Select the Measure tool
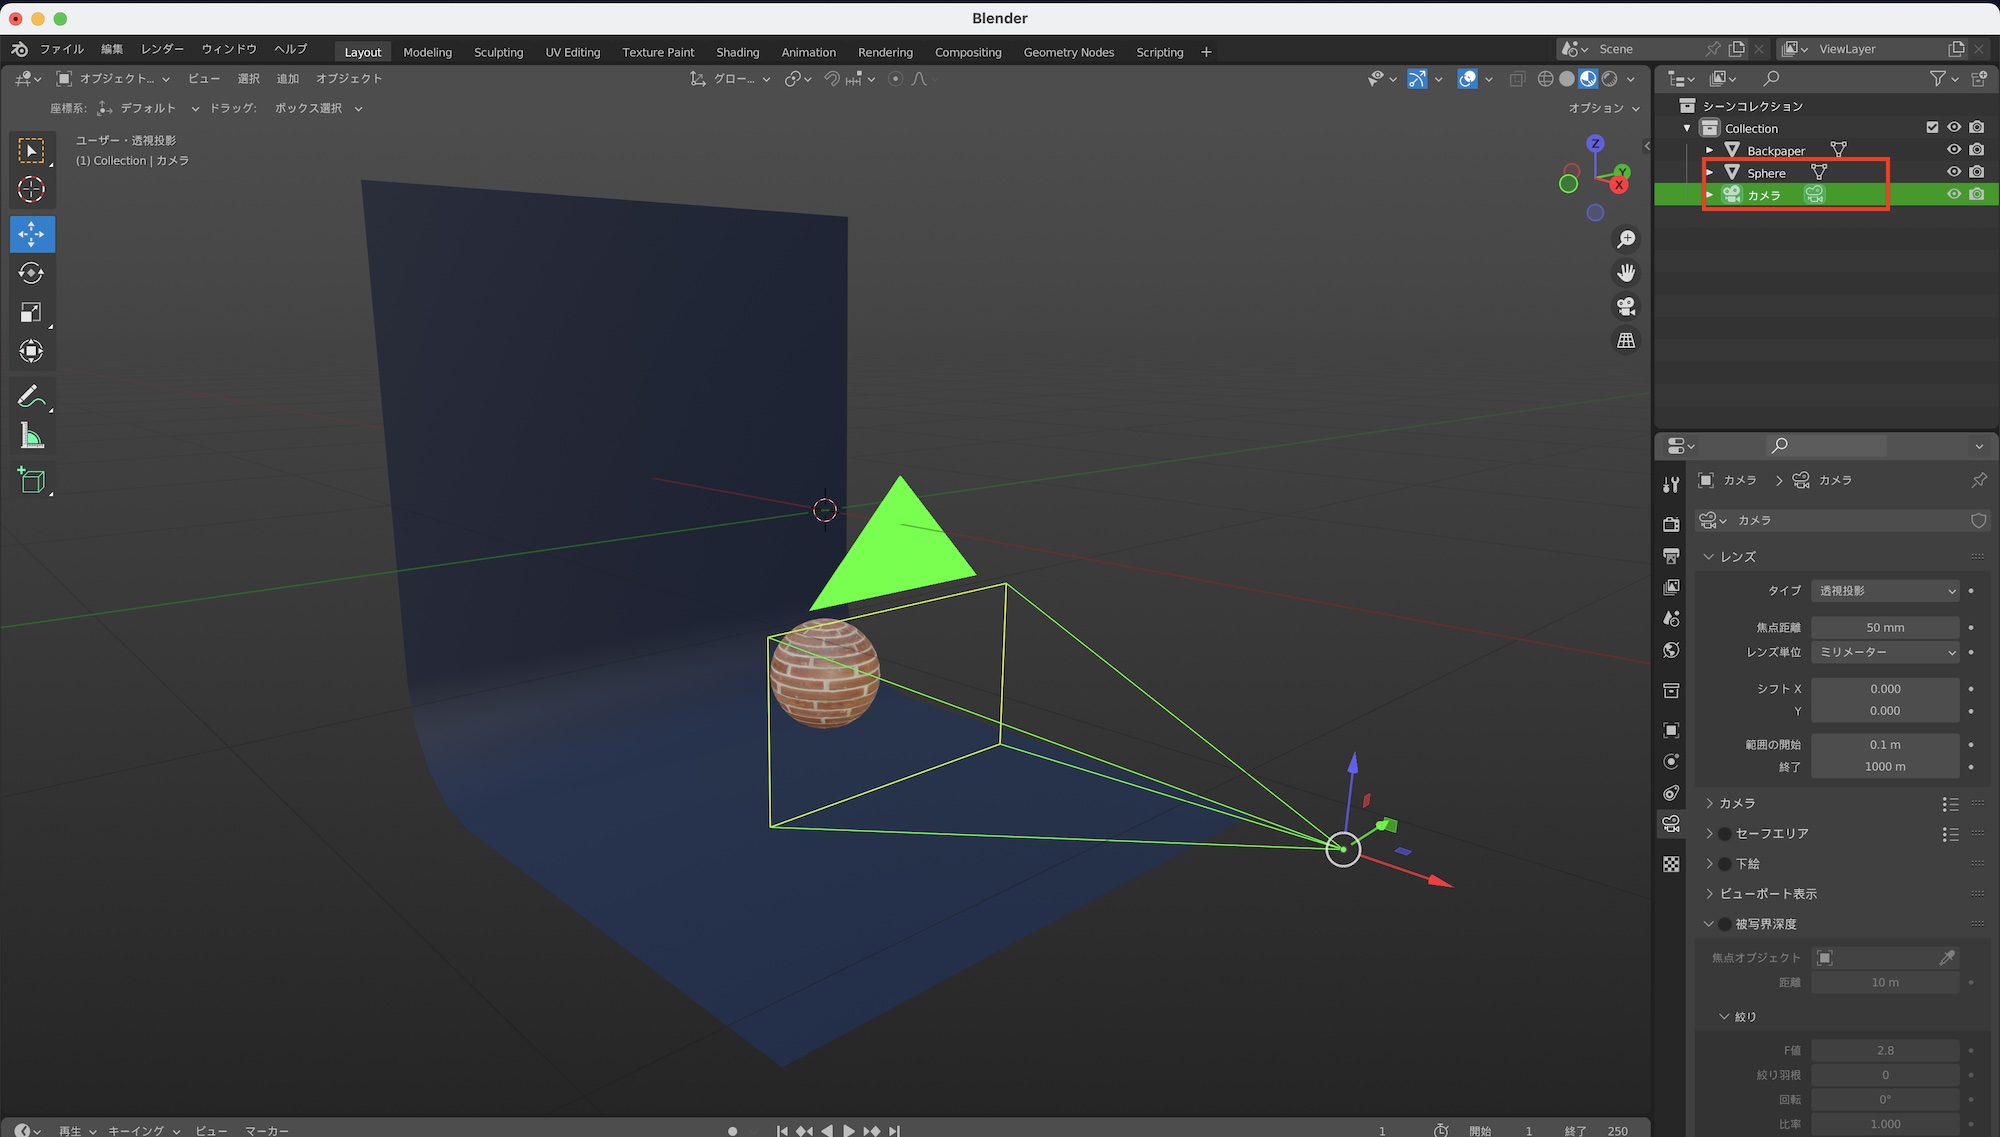This screenshot has height=1137, width=2000. click(x=31, y=436)
